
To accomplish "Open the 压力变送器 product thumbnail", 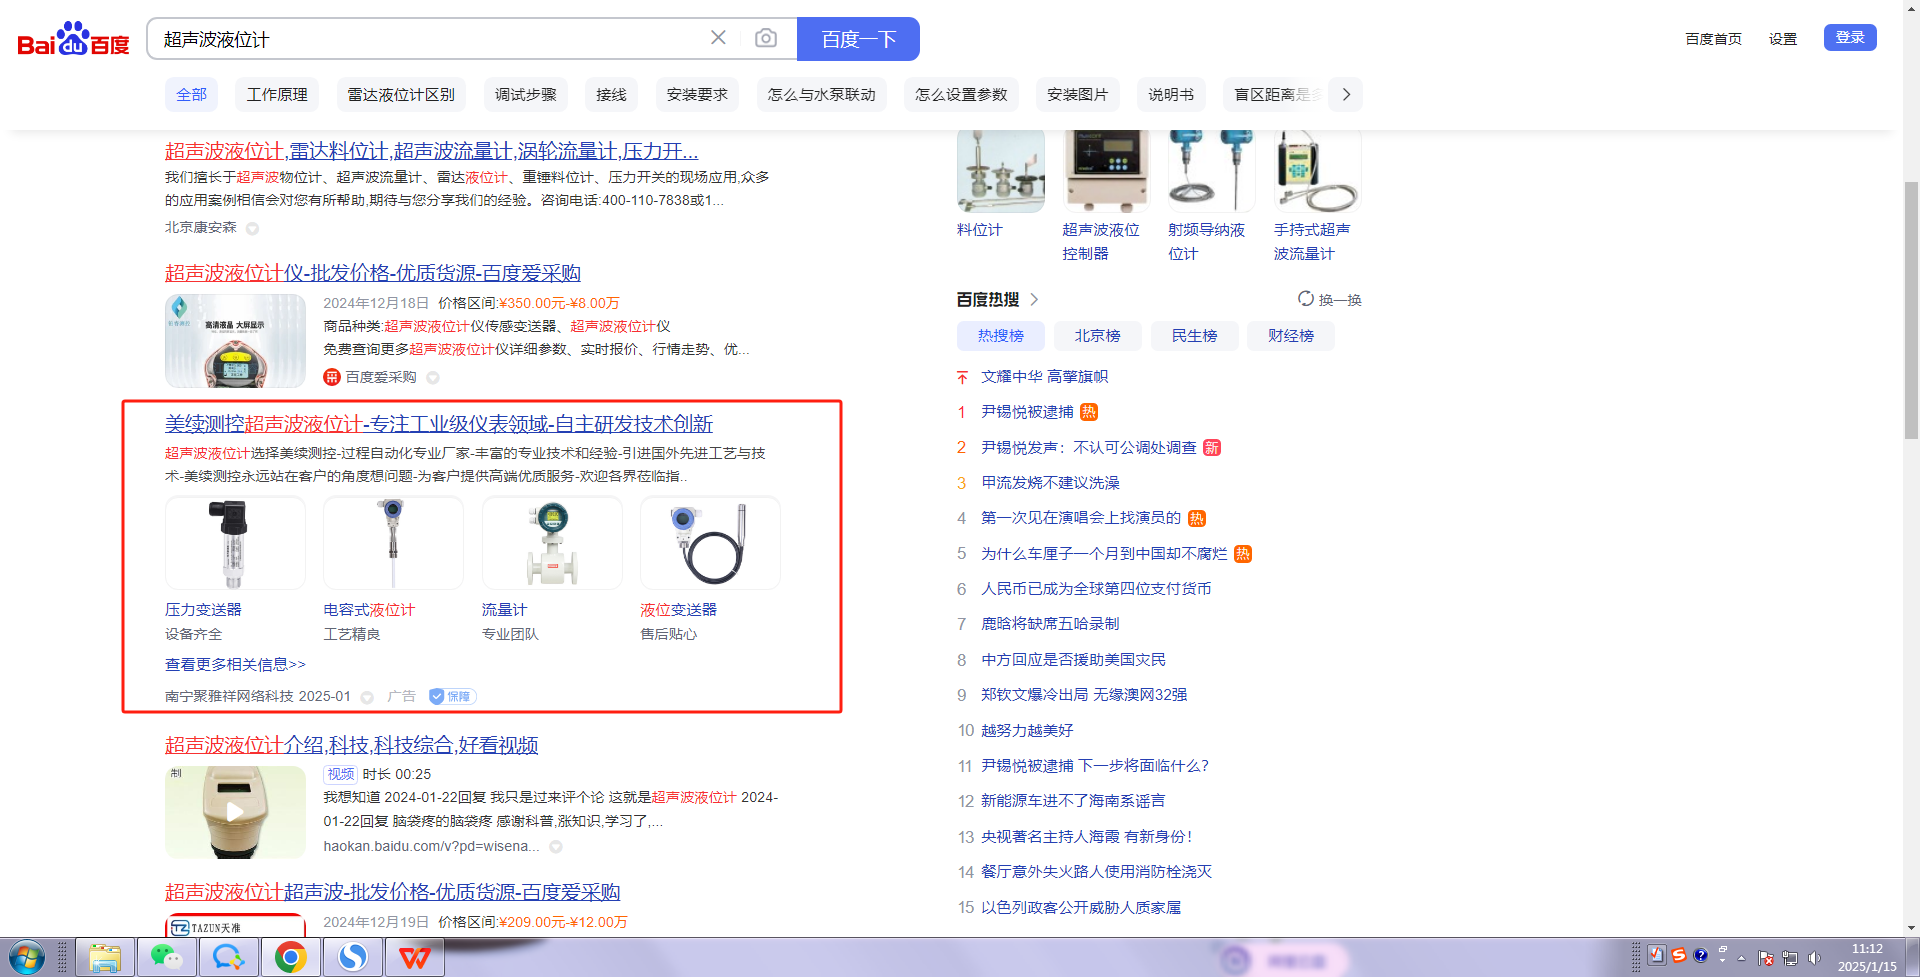I will coord(235,543).
